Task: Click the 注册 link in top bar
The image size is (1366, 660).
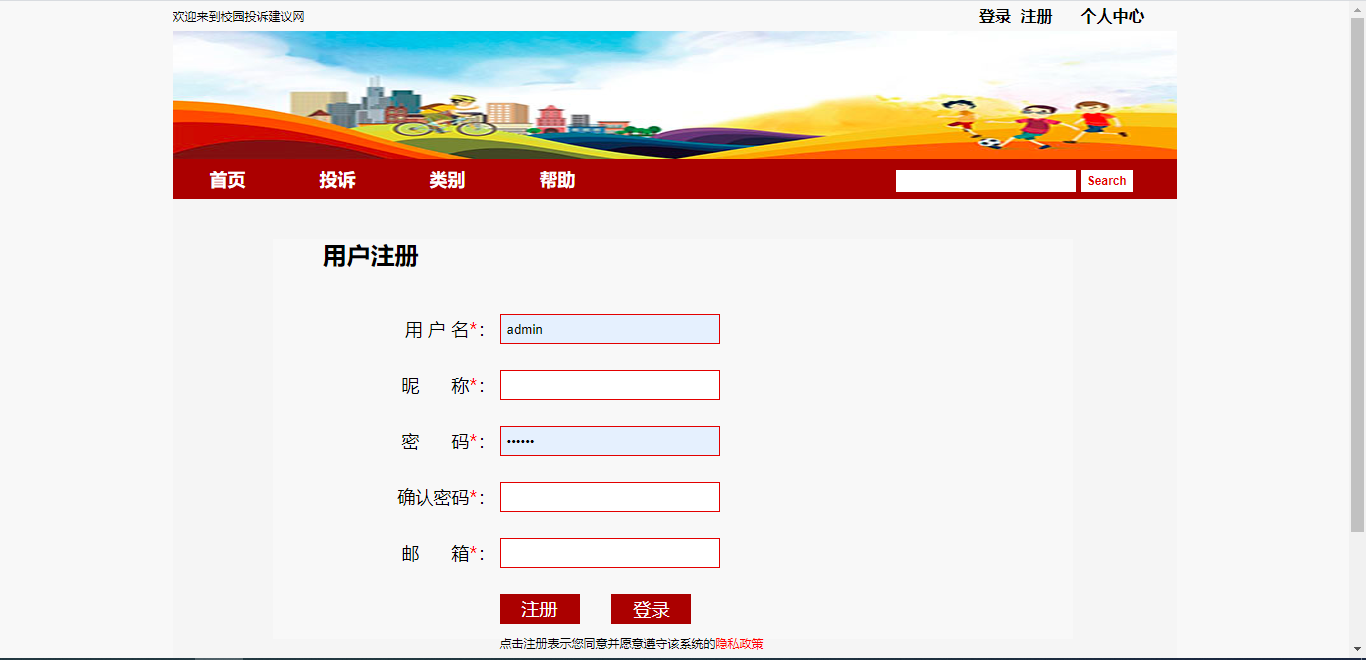Action: tap(1036, 16)
